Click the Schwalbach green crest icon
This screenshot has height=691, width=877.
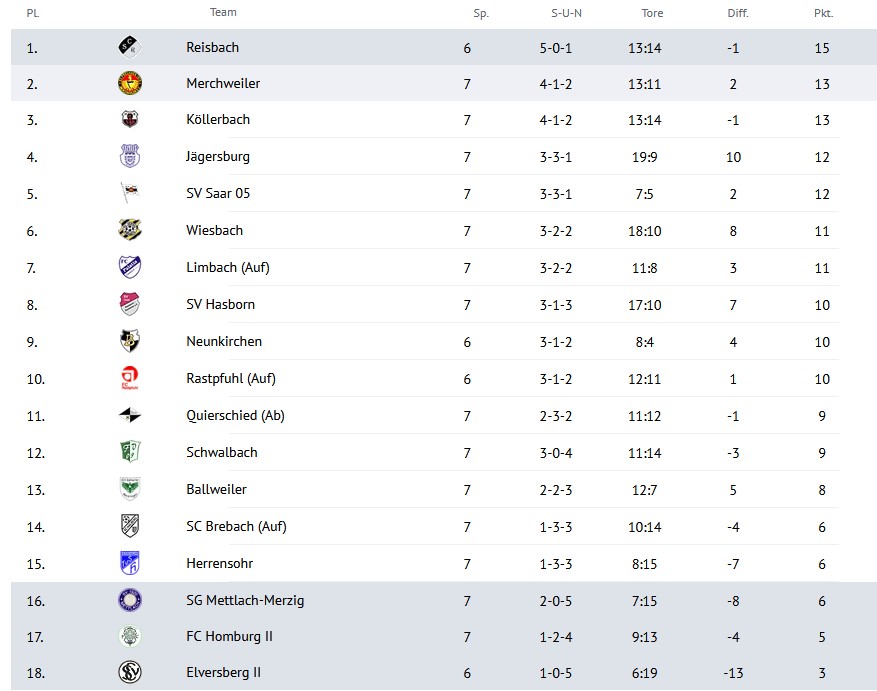tap(130, 452)
